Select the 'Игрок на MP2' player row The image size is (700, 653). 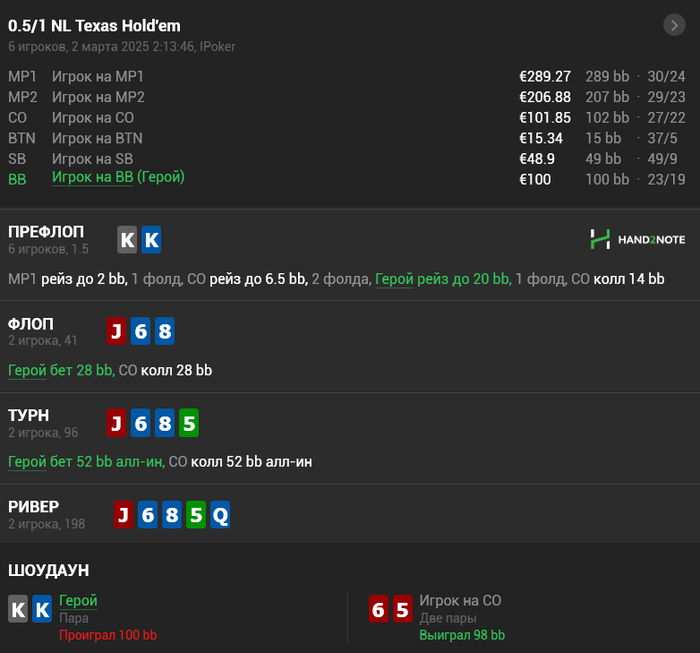346,97
